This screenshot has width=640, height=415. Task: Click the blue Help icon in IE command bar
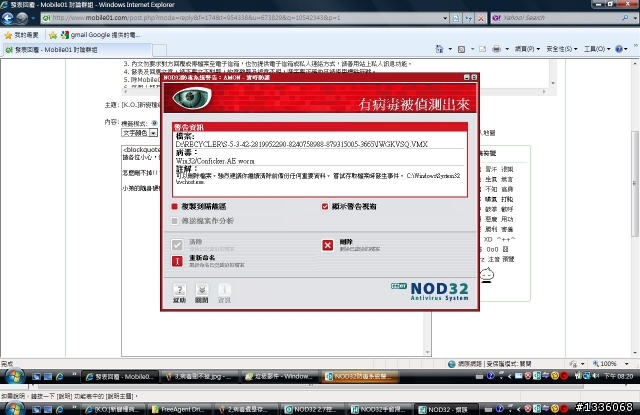pyautogui.click(x=619, y=49)
